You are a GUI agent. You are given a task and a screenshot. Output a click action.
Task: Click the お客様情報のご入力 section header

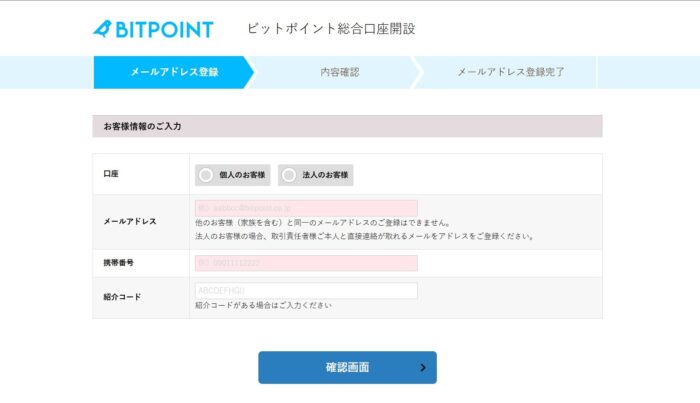pyautogui.click(x=347, y=126)
